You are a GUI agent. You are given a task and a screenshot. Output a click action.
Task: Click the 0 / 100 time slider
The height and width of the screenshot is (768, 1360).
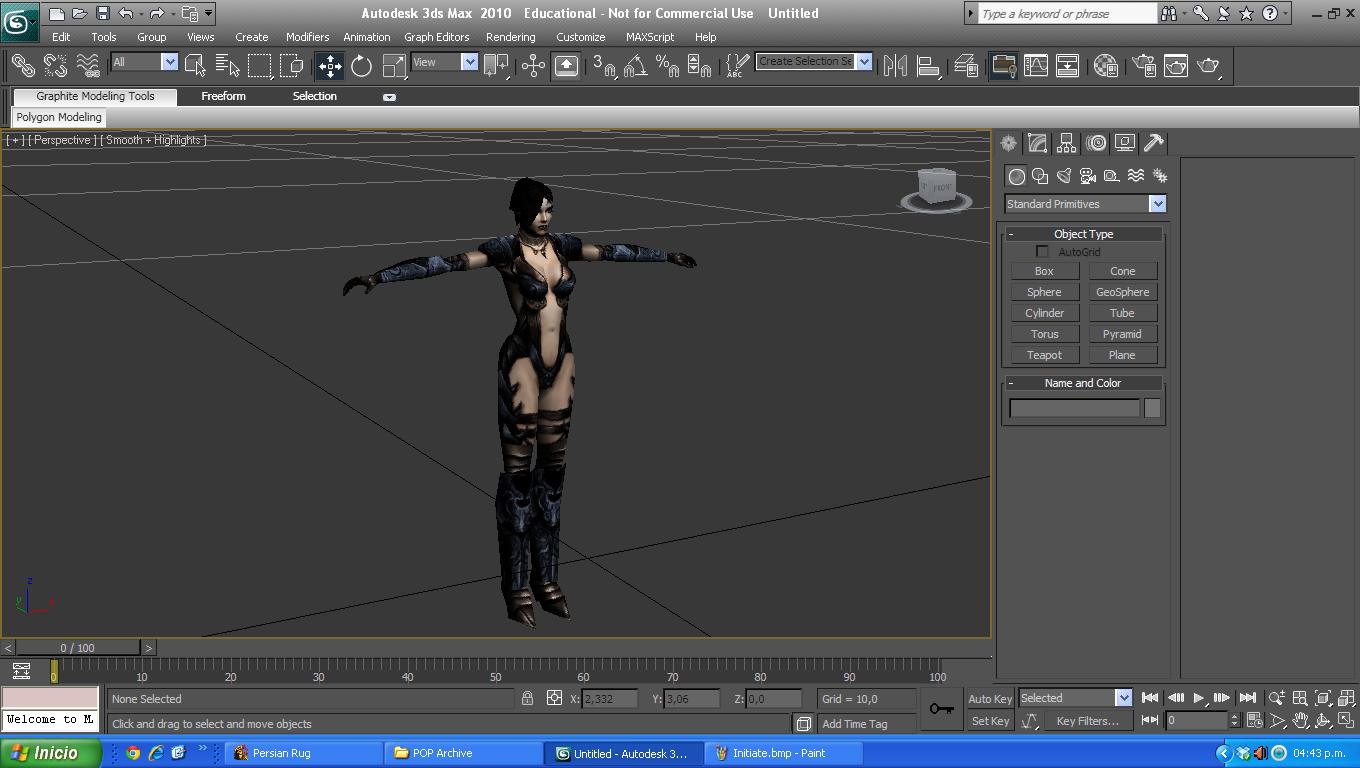(77, 648)
